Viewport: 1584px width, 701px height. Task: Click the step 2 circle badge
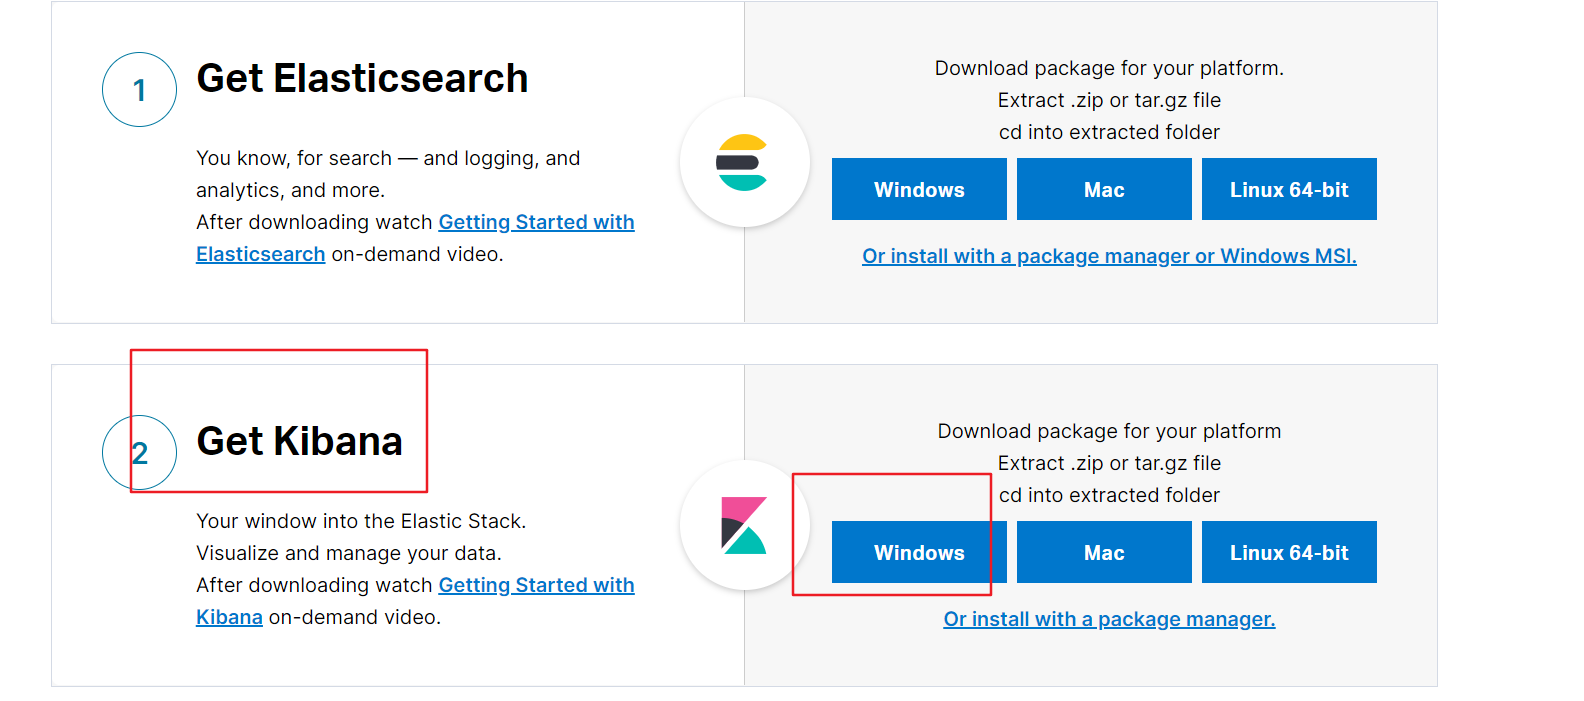(140, 453)
